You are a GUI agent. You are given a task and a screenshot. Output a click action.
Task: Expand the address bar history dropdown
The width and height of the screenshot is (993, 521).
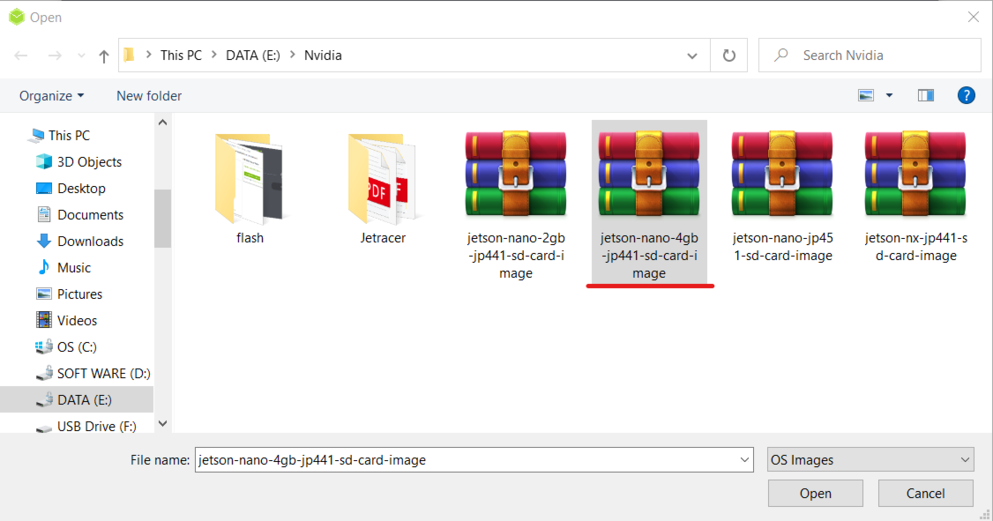point(692,56)
